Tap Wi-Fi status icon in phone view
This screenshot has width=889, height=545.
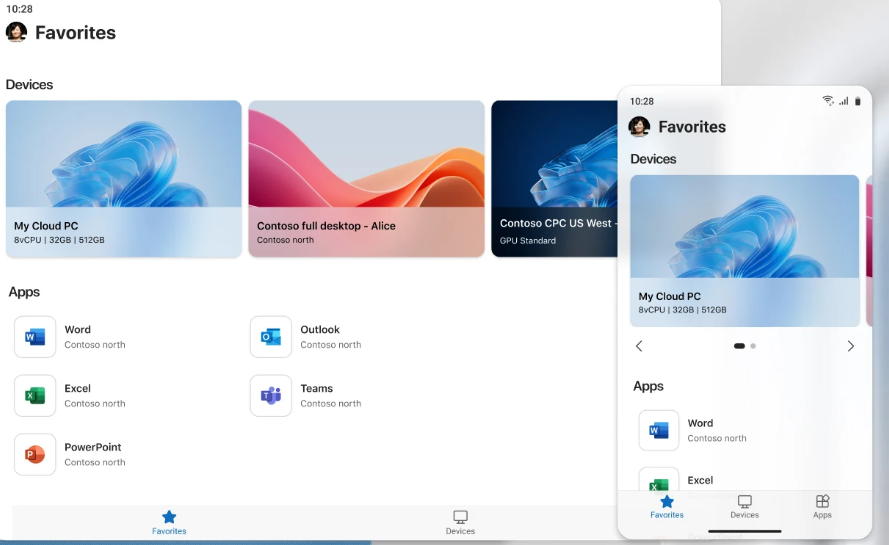tap(828, 100)
